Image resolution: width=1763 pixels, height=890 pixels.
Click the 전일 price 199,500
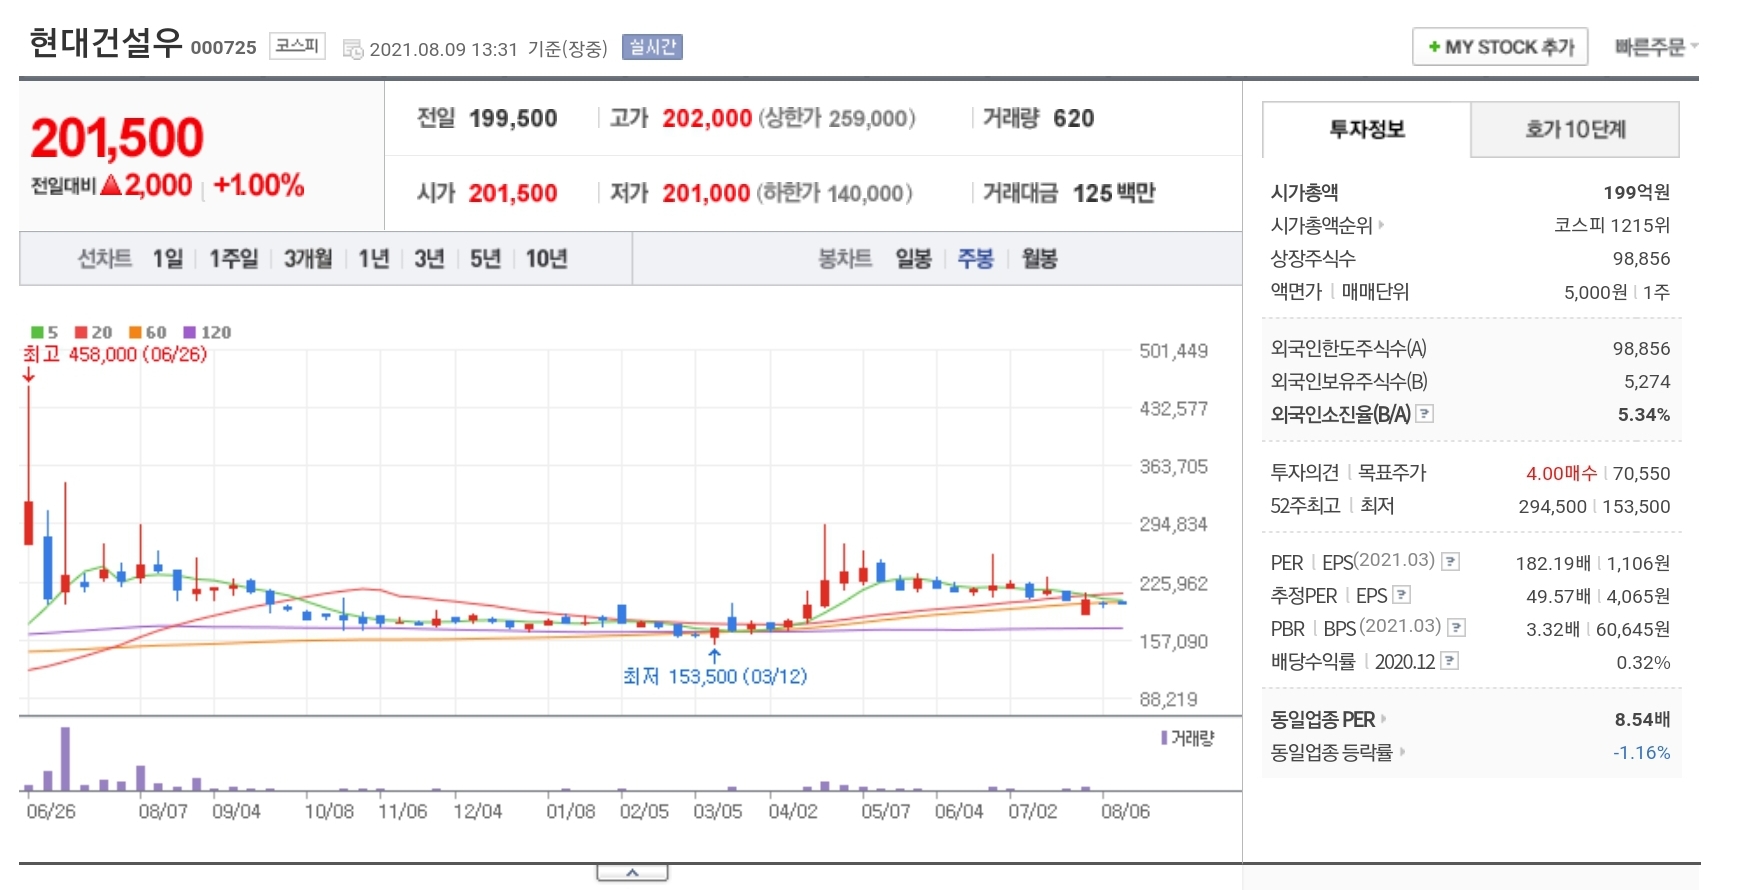click(x=513, y=118)
